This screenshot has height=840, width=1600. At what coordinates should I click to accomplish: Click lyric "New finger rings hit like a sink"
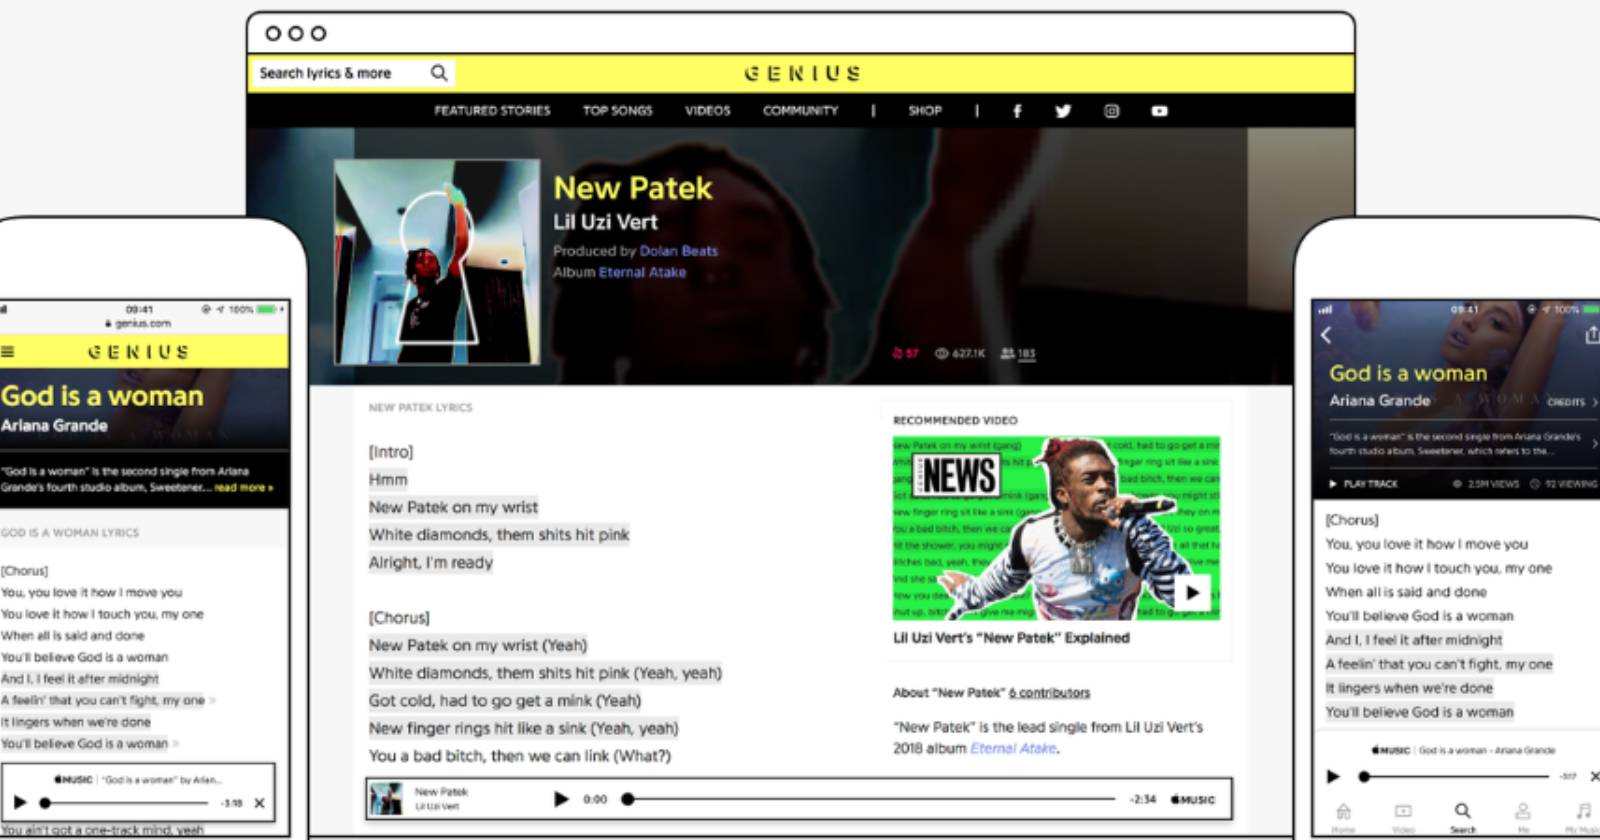click(x=523, y=728)
